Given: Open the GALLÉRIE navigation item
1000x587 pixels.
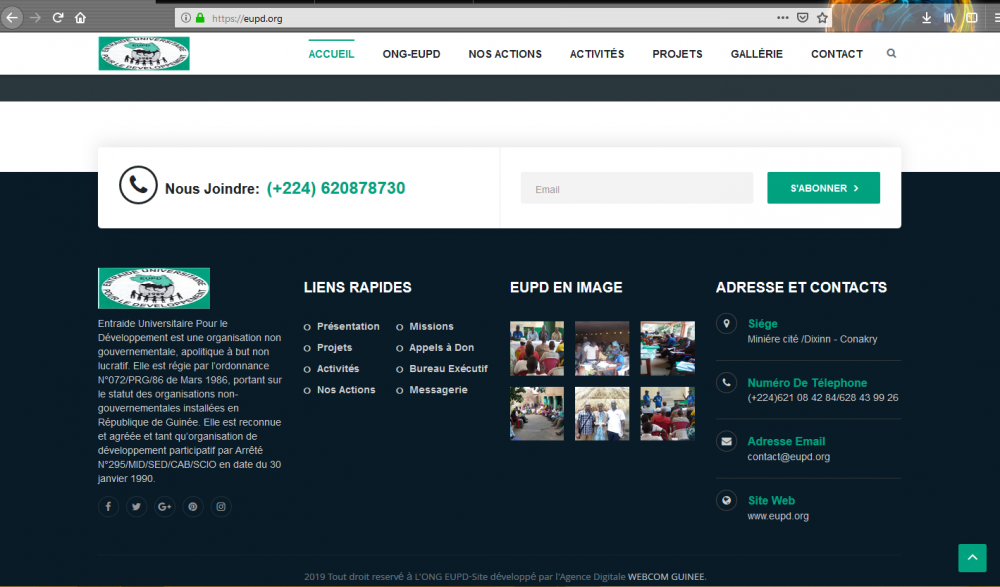Looking at the screenshot, I should [756, 54].
